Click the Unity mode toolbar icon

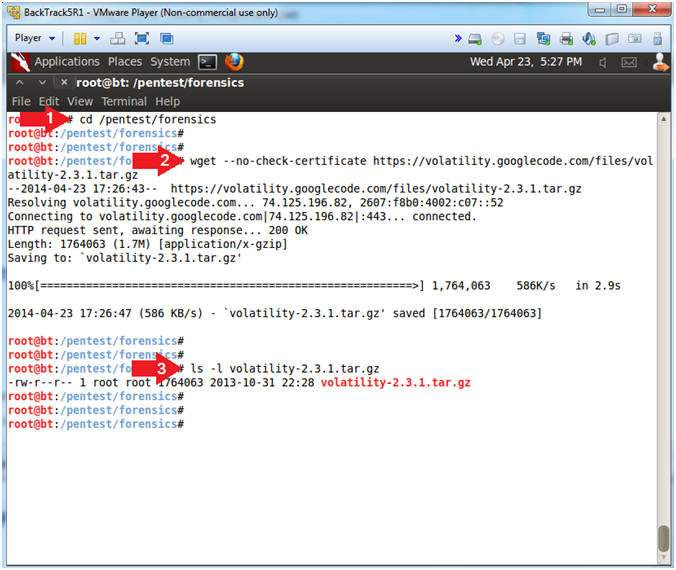pyautogui.click(x=166, y=39)
